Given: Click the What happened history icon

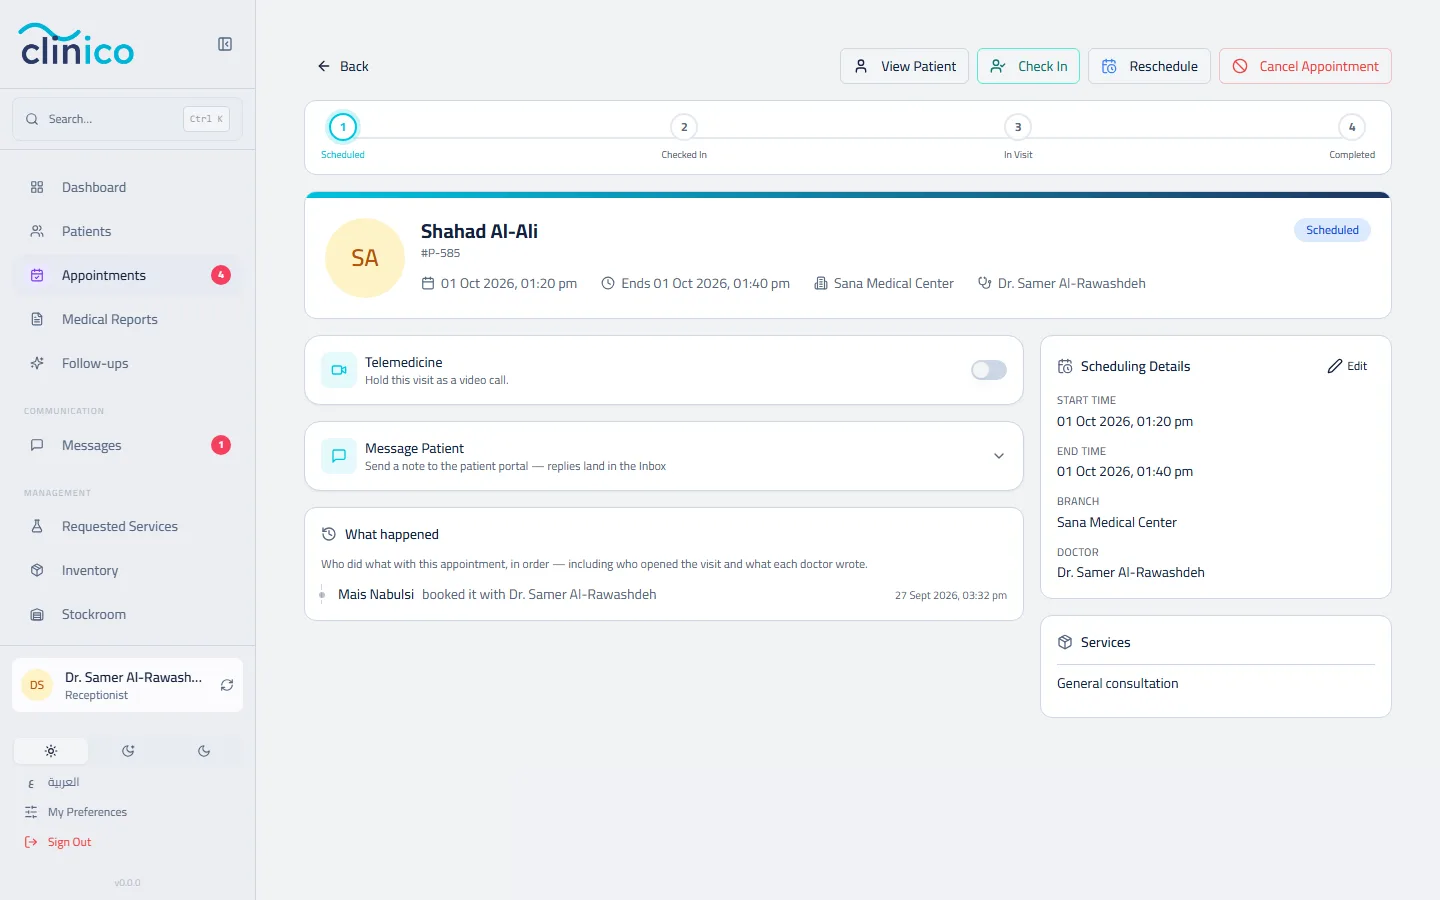Looking at the screenshot, I should click(328, 534).
